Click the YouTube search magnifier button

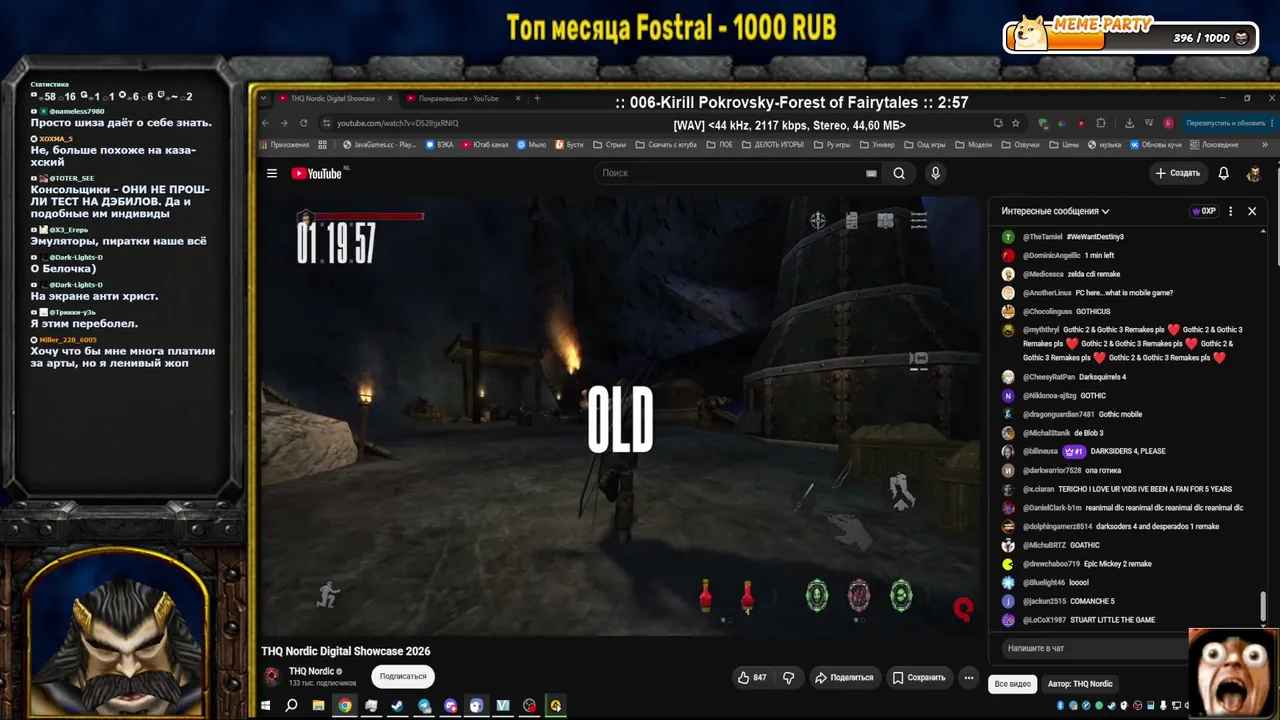coord(899,173)
